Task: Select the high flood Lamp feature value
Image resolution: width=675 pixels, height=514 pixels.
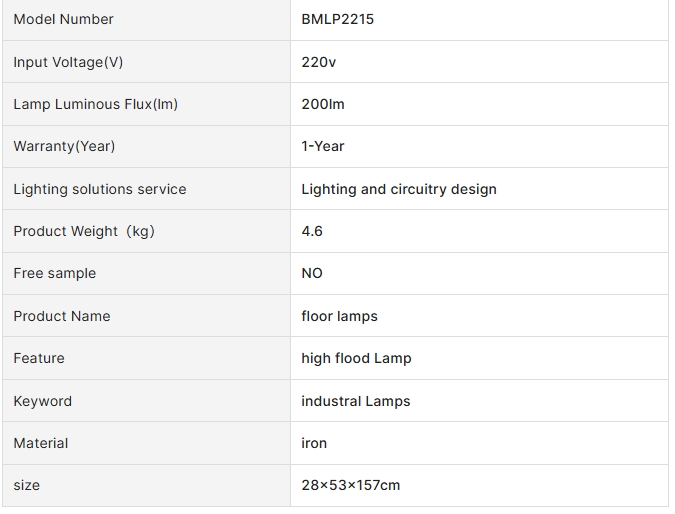Action: [x=356, y=358]
